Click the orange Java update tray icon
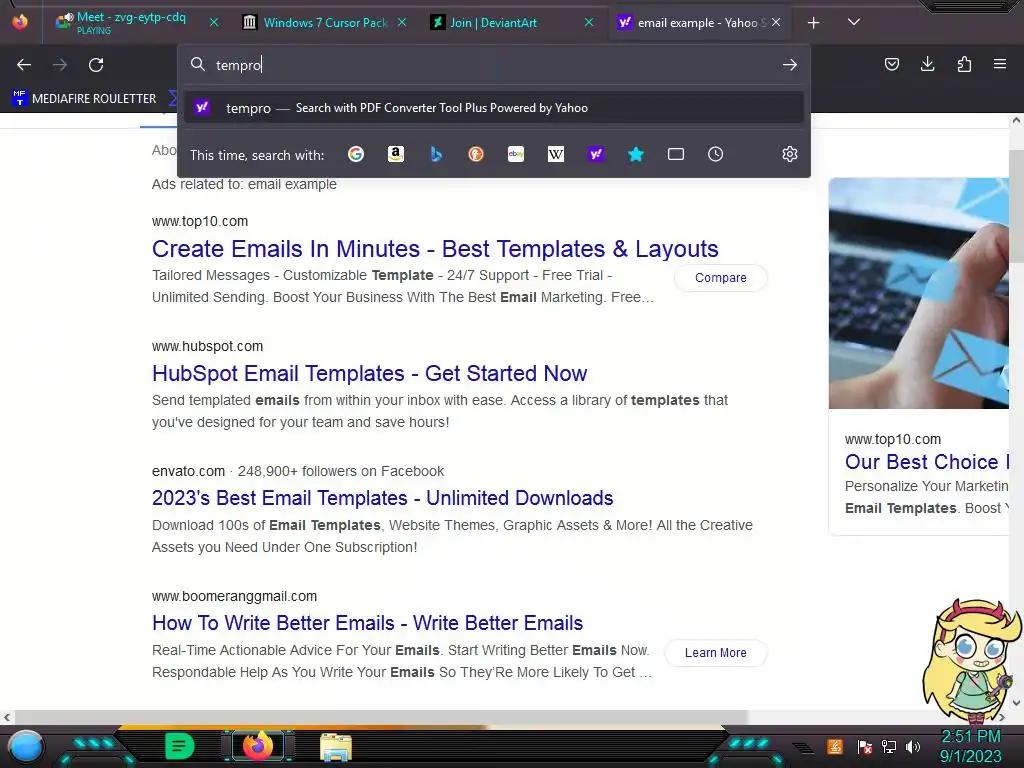This screenshot has width=1024, height=768. click(x=835, y=746)
